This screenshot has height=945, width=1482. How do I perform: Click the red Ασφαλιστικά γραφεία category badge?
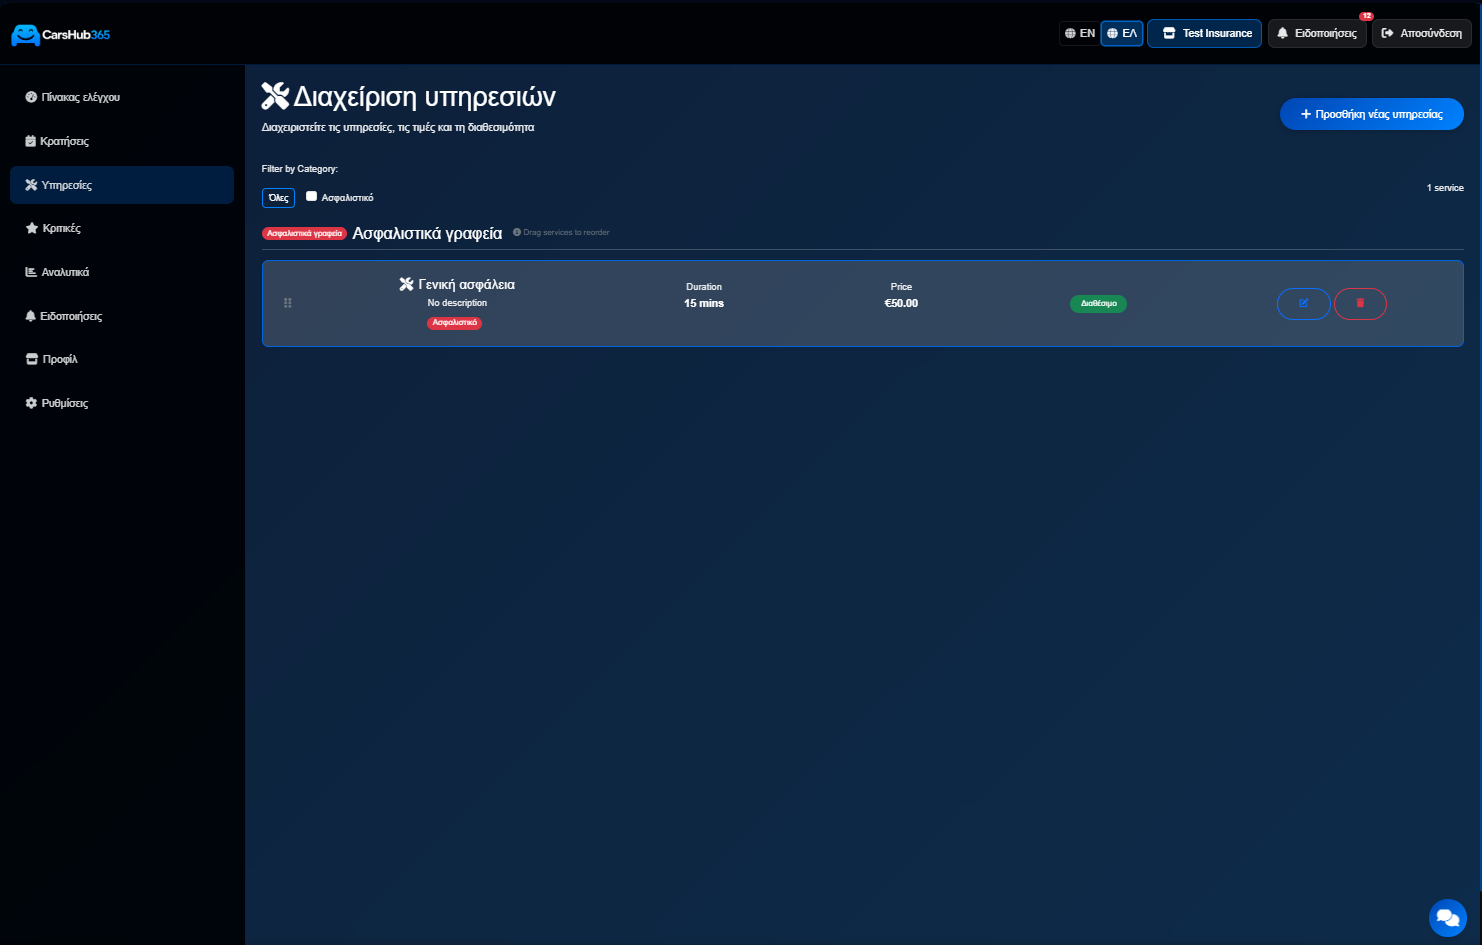pyautogui.click(x=304, y=233)
